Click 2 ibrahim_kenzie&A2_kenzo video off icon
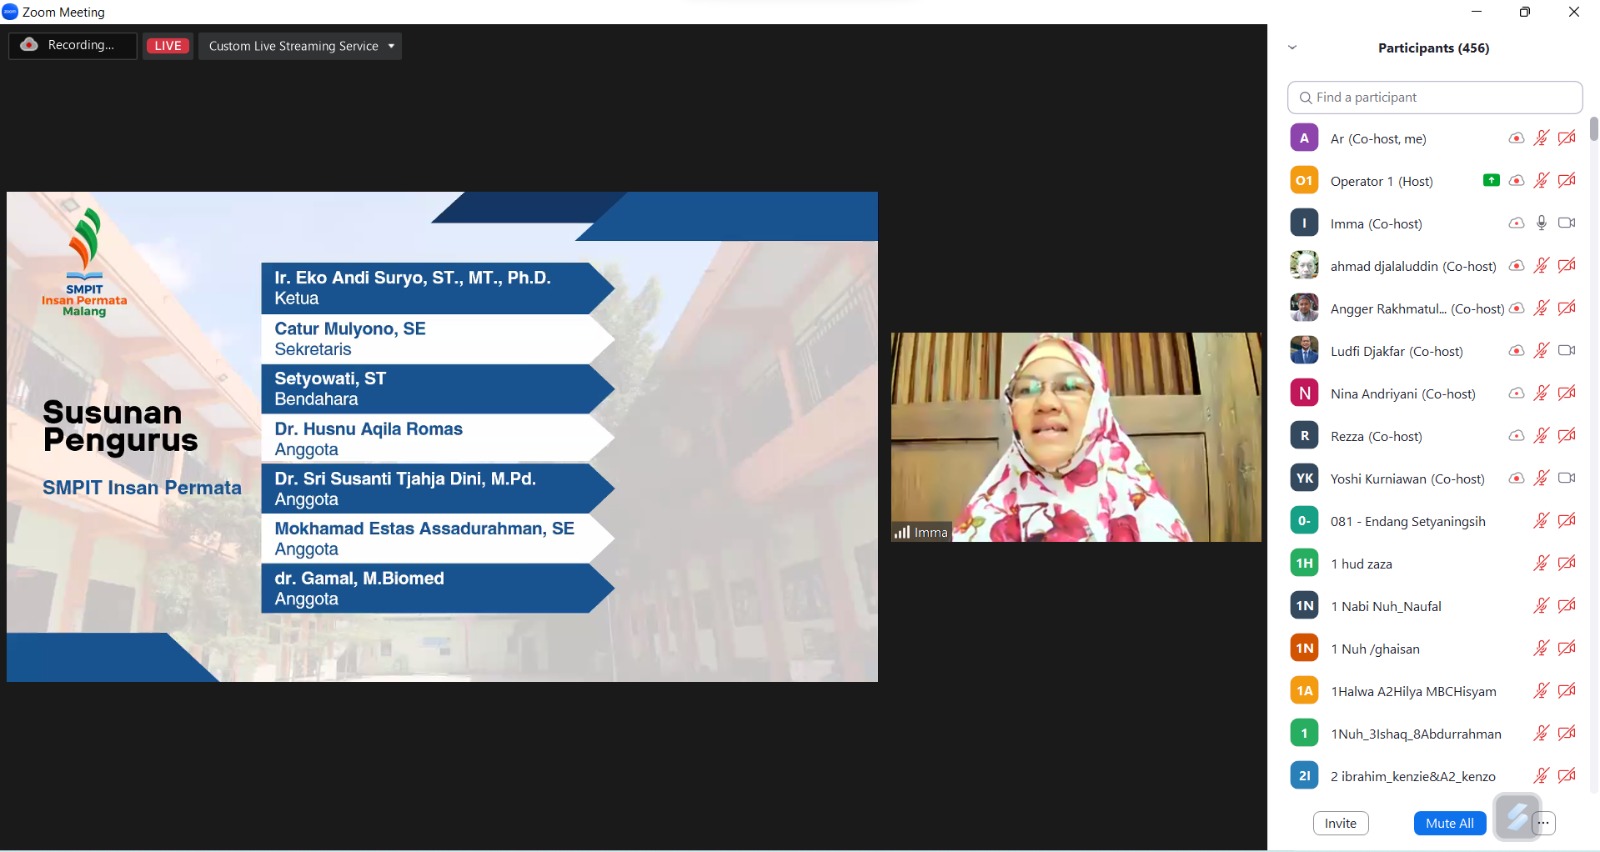 (1567, 775)
